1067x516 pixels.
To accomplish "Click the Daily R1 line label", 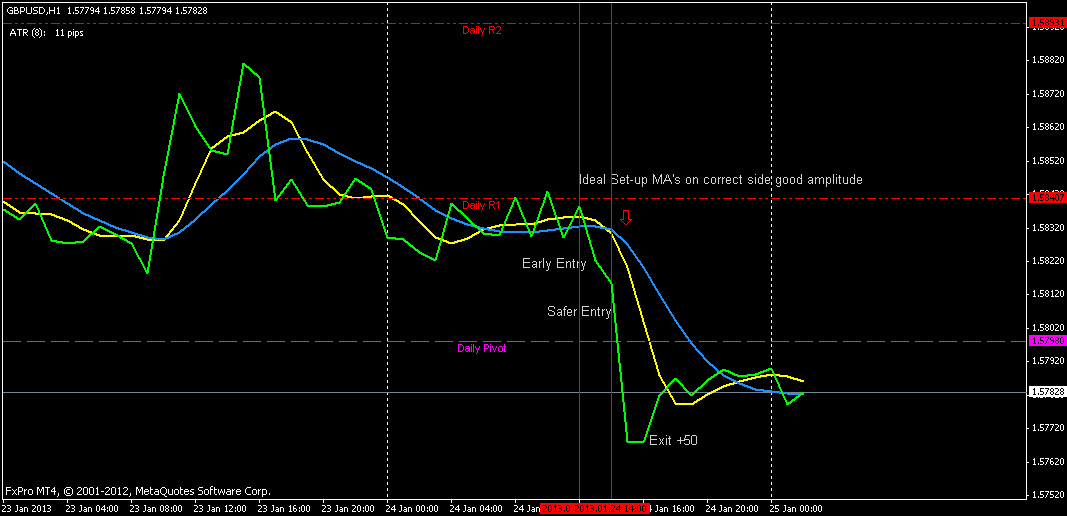I will point(482,205).
